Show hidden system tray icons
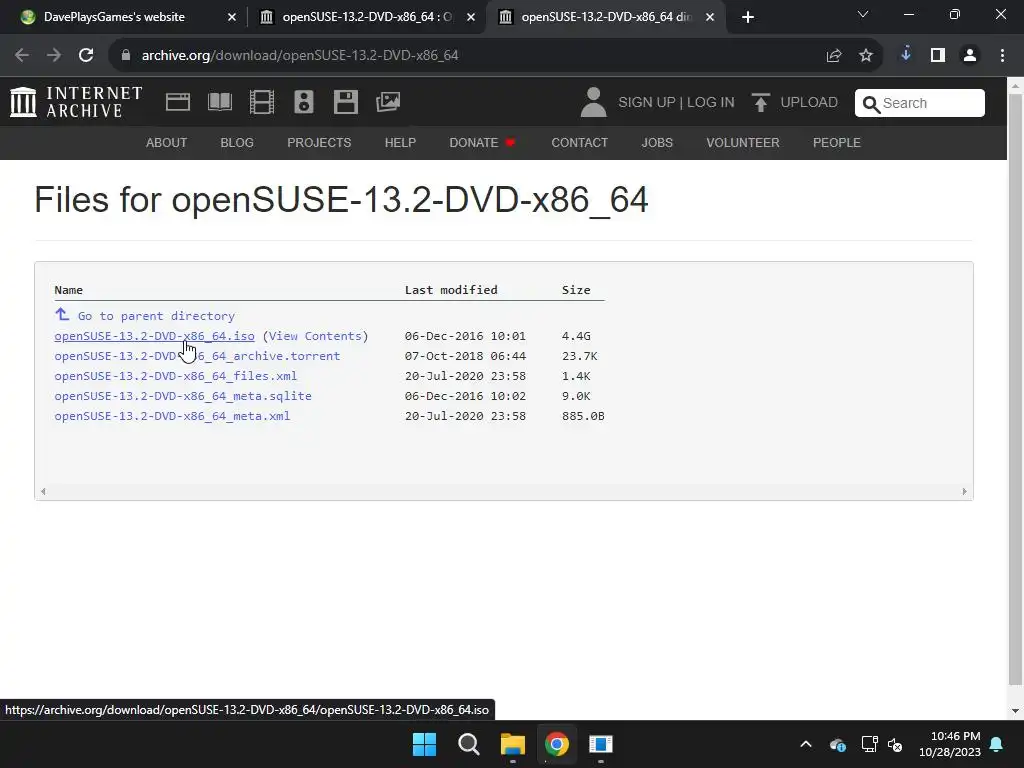 [x=806, y=744]
